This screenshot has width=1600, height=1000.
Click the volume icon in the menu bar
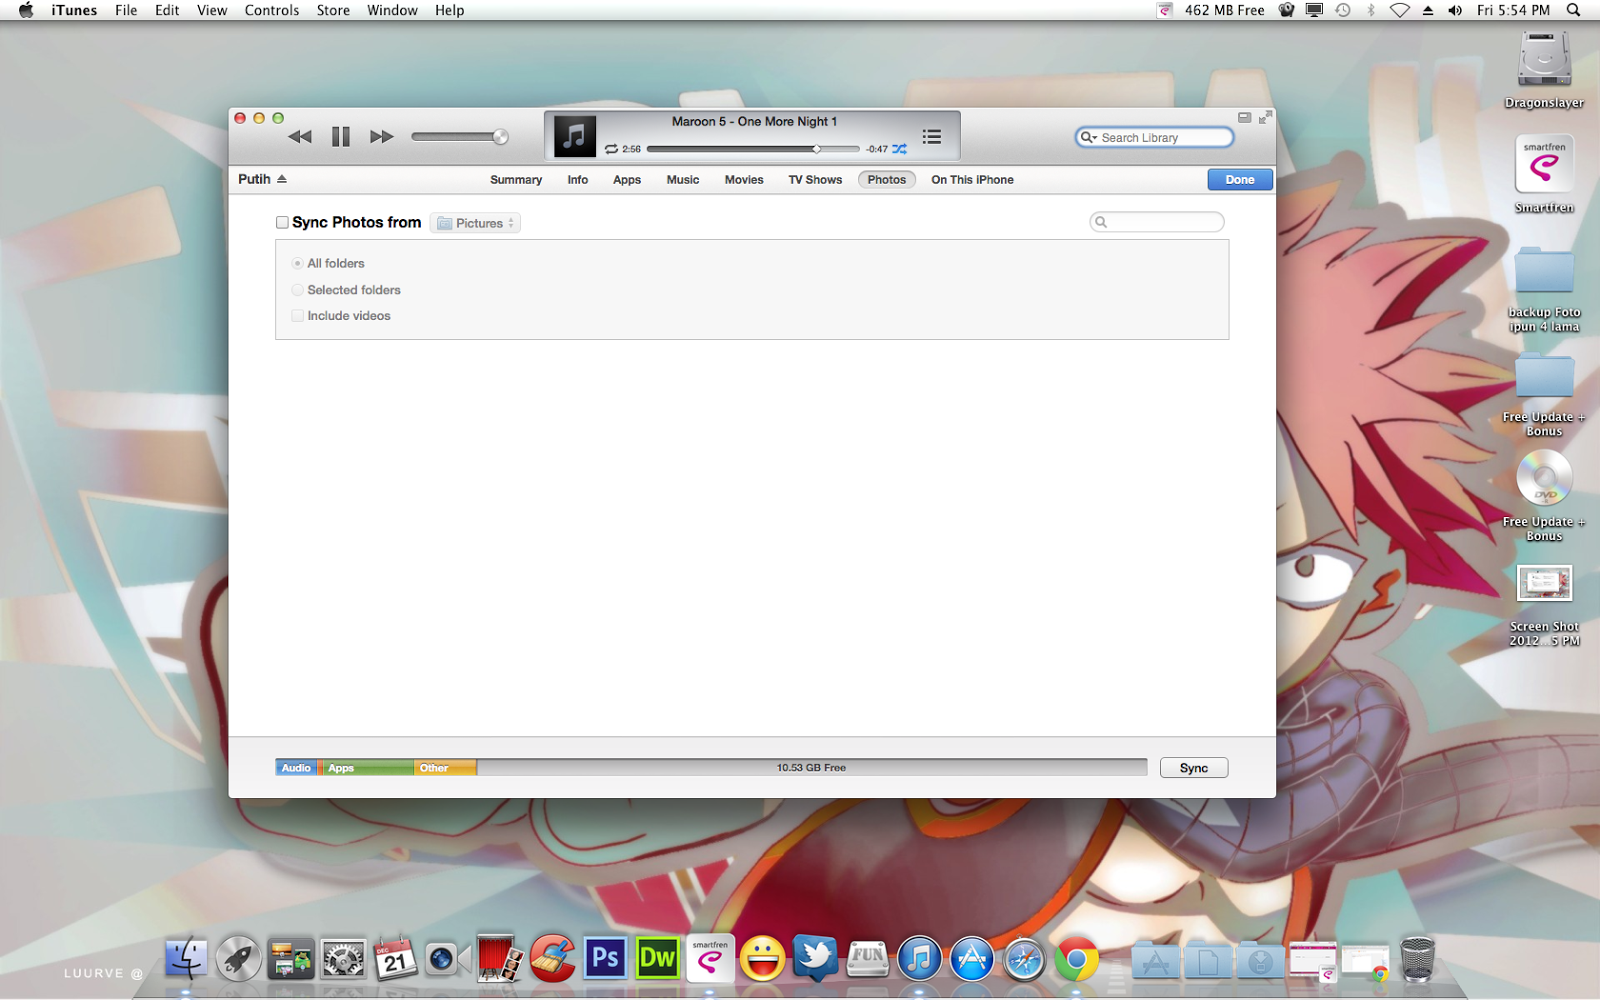[x=1455, y=10]
